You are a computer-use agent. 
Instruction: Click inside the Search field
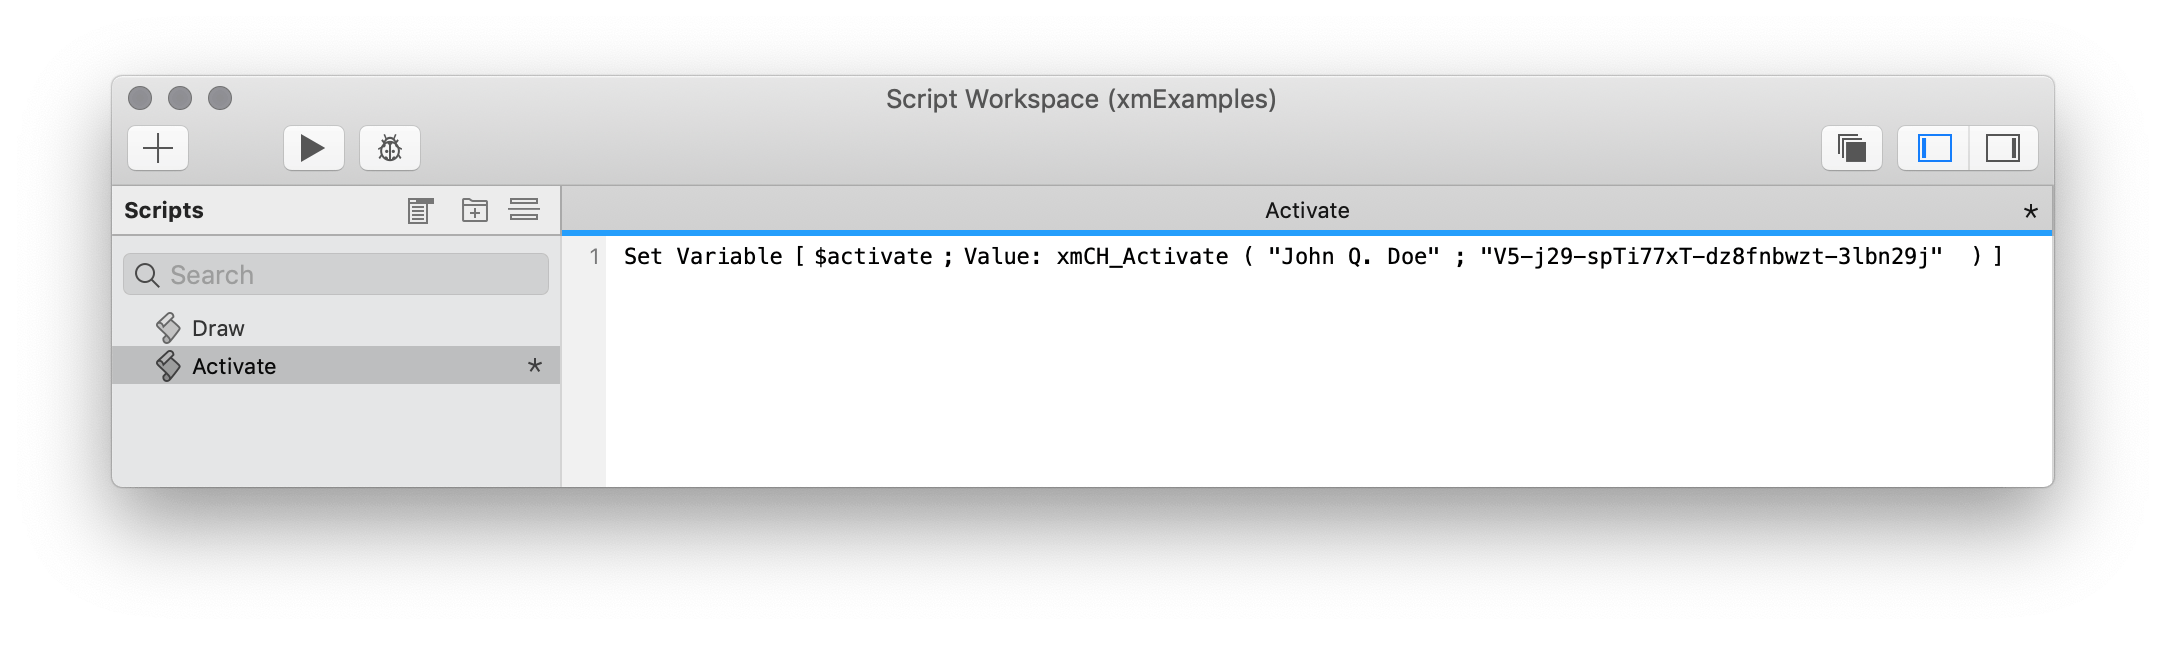click(335, 273)
